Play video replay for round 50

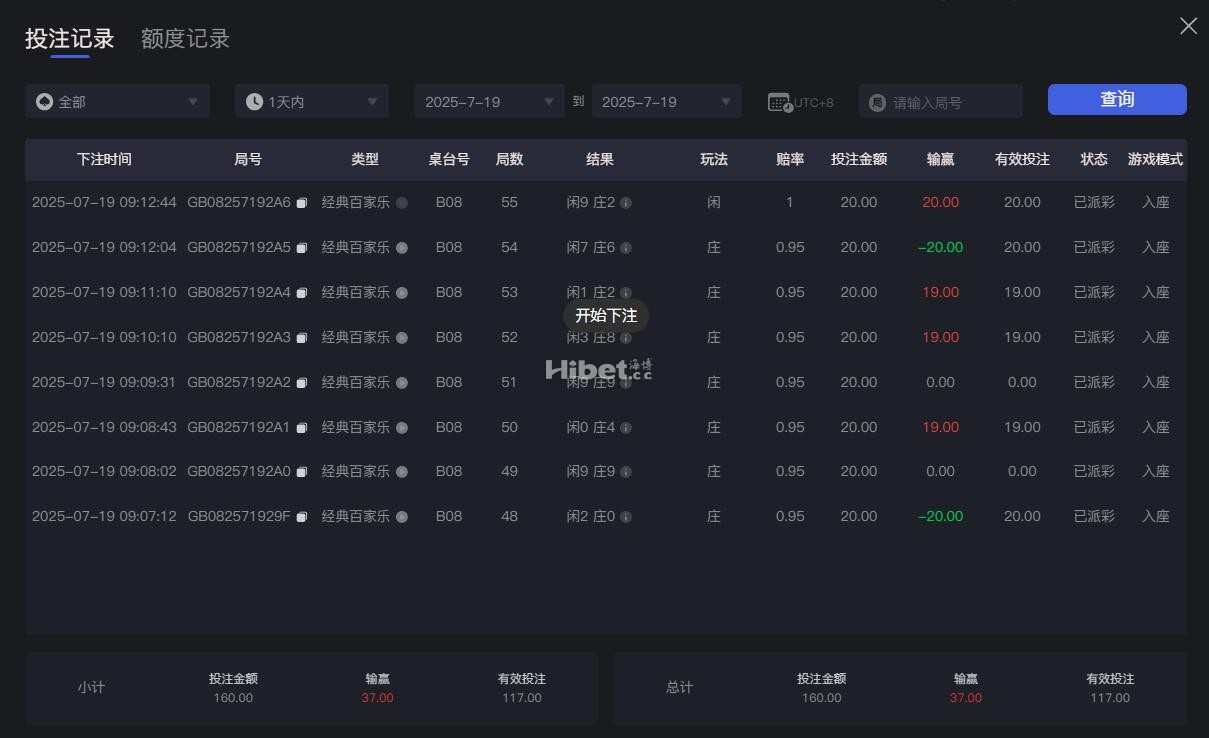[402, 428]
